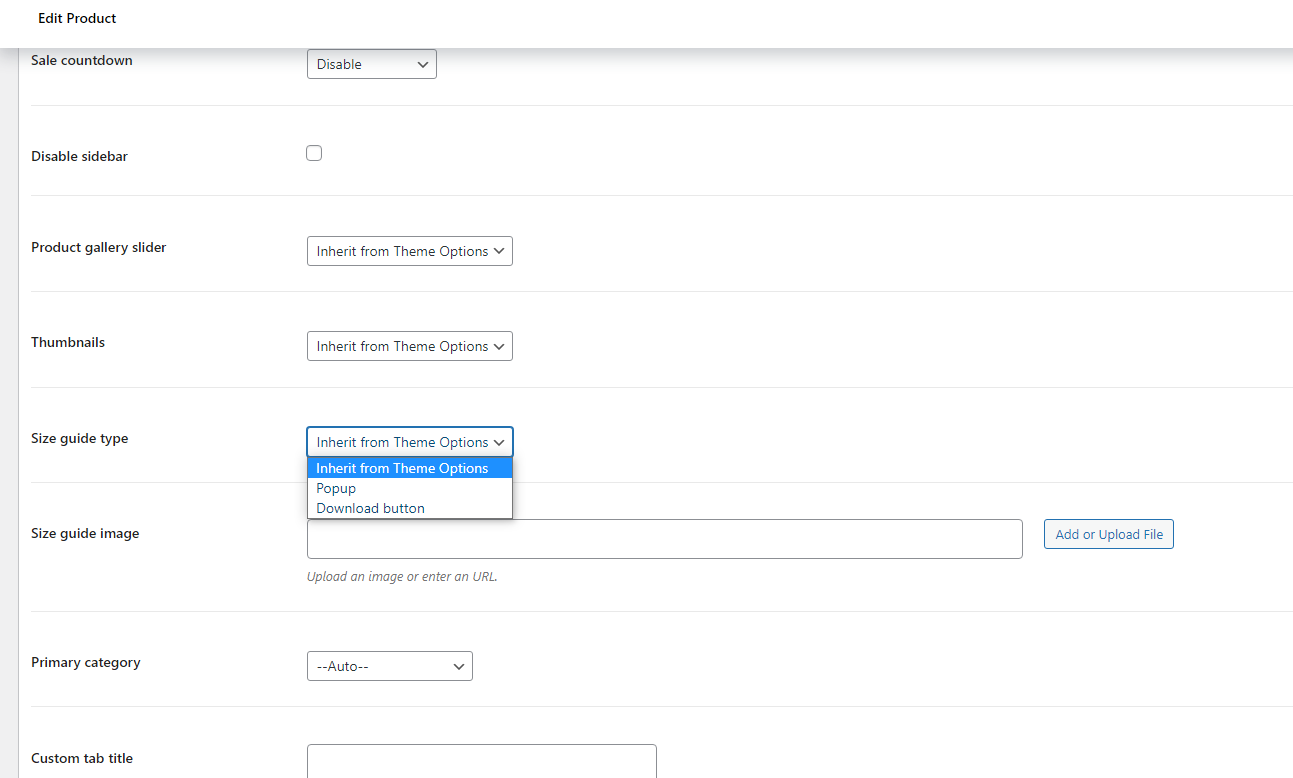Click the Primary category label
The width and height of the screenshot is (1293, 778).
[x=86, y=662]
